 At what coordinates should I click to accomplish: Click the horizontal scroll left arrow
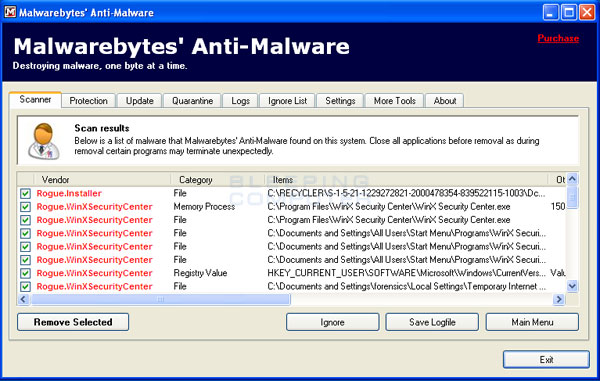tap(23, 299)
